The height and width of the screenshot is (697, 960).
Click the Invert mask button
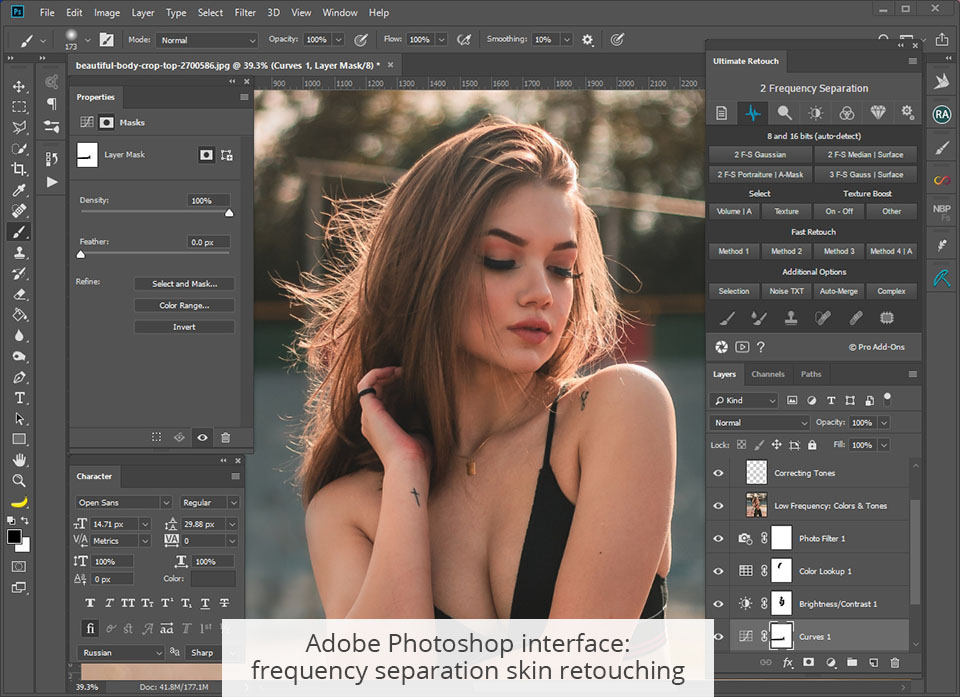[184, 327]
